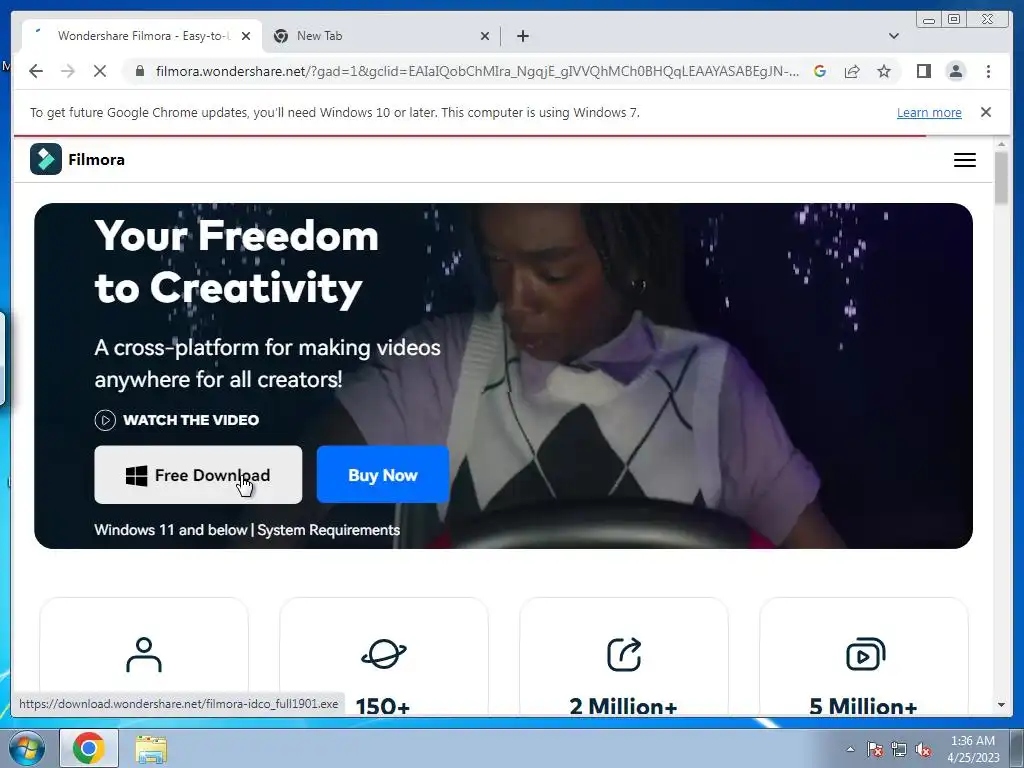Click the '5 Million+' statistic text
This screenshot has width=1024, height=768.
(x=863, y=706)
